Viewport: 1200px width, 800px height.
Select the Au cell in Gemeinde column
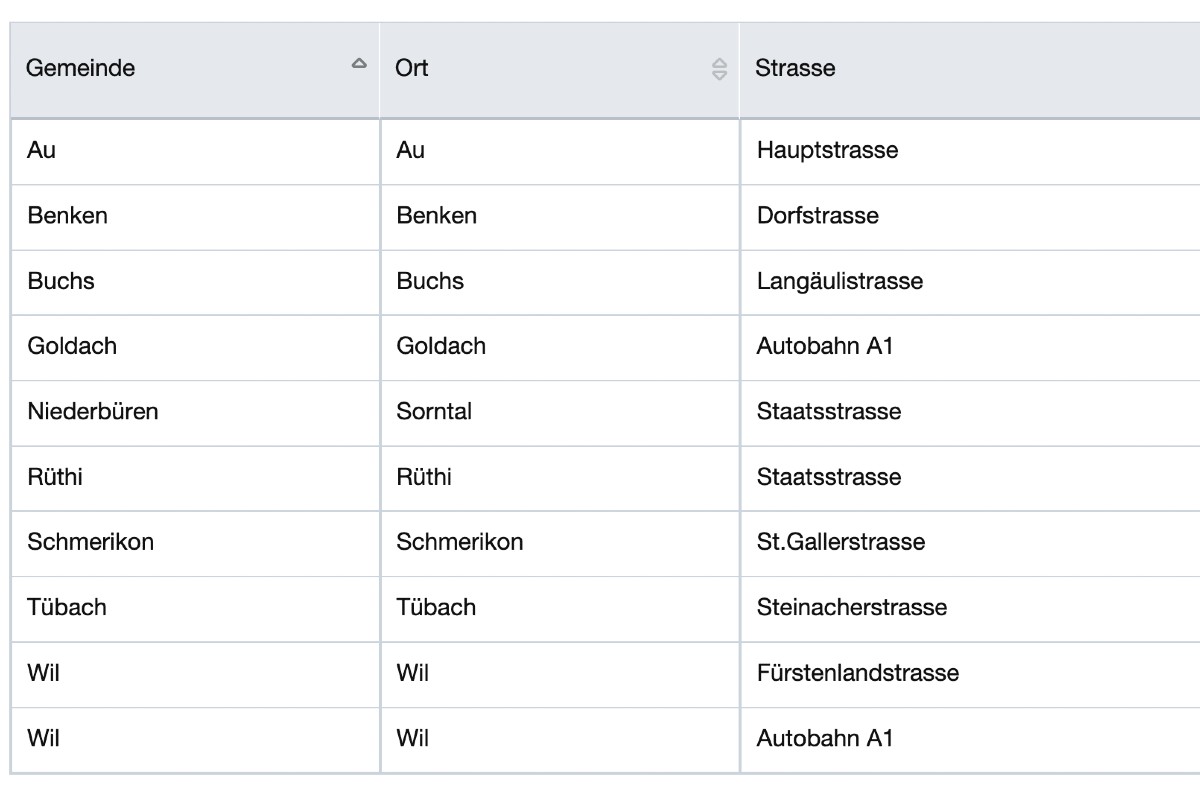[x=41, y=151]
